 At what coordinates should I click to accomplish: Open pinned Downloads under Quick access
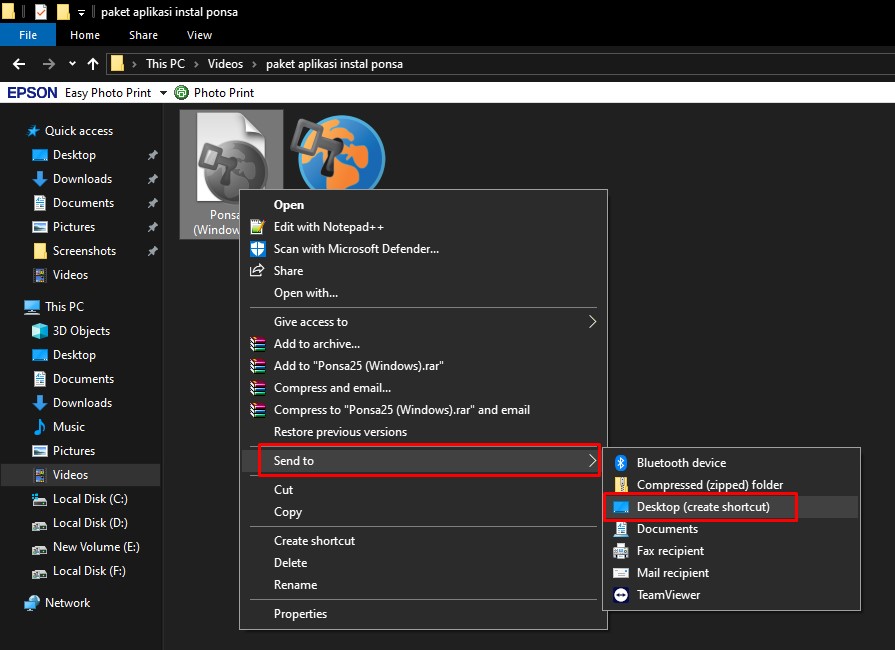(x=82, y=179)
